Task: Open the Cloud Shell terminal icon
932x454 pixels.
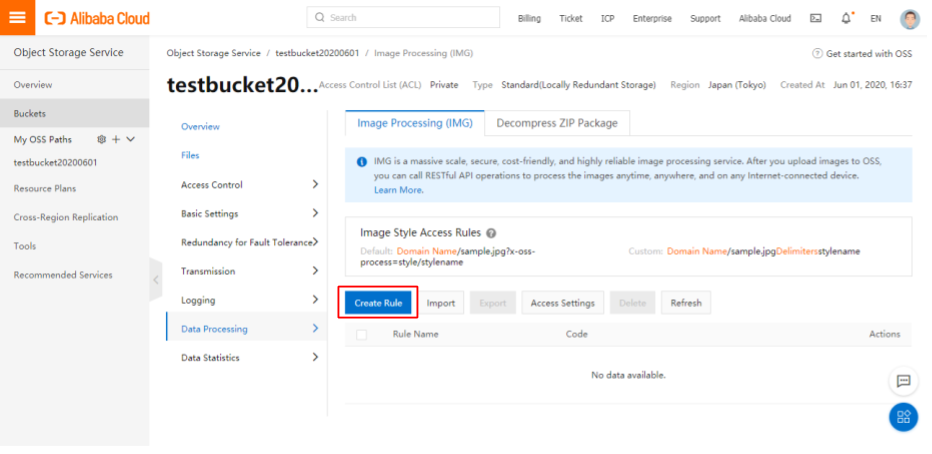Action: point(816,18)
